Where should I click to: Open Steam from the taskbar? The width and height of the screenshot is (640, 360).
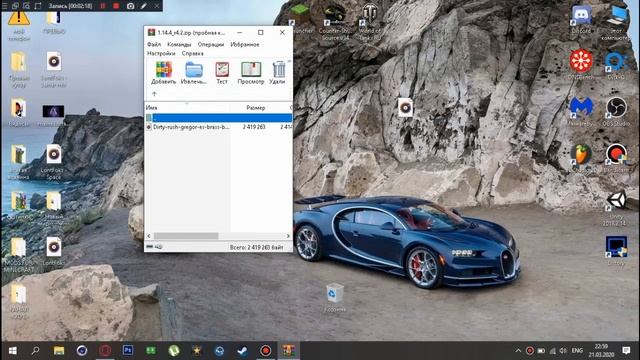coord(242,351)
